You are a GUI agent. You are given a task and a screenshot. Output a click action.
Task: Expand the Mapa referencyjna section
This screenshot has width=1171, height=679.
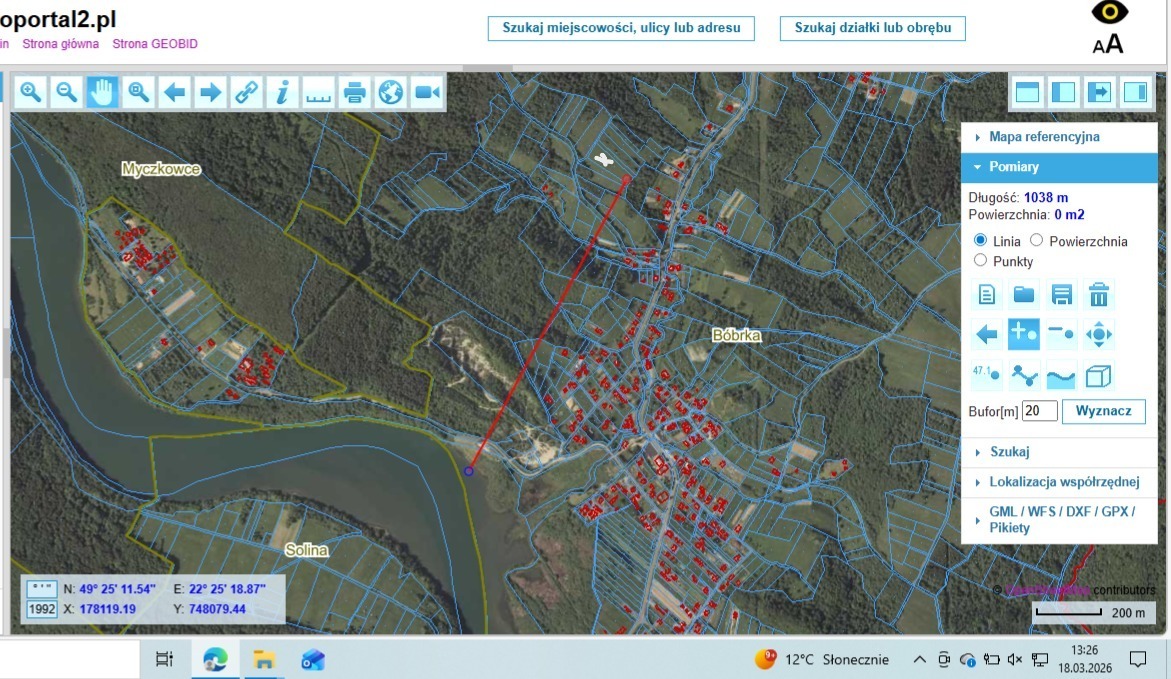tap(1043, 137)
